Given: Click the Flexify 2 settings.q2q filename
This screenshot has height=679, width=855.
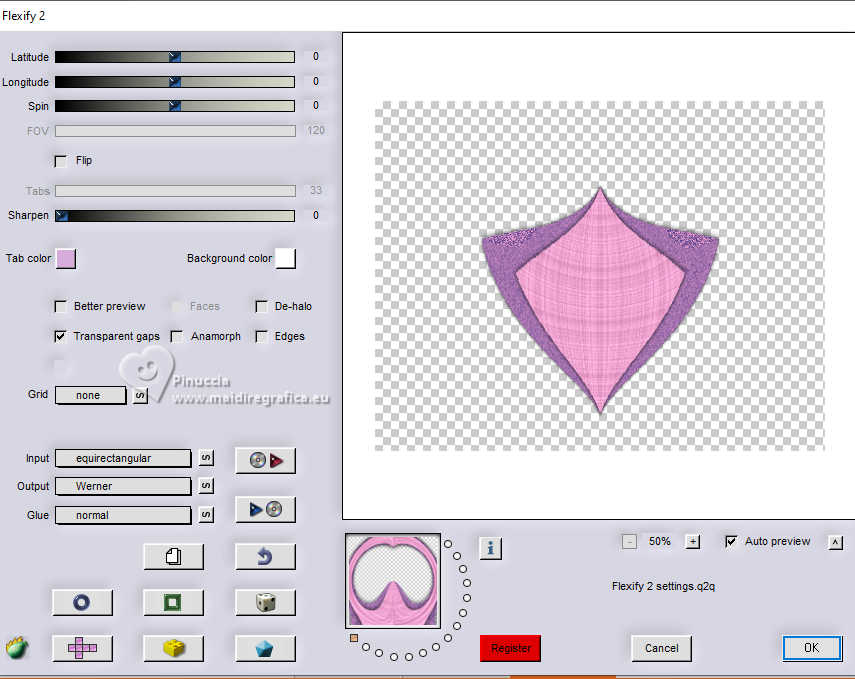Looking at the screenshot, I should click(663, 586).
